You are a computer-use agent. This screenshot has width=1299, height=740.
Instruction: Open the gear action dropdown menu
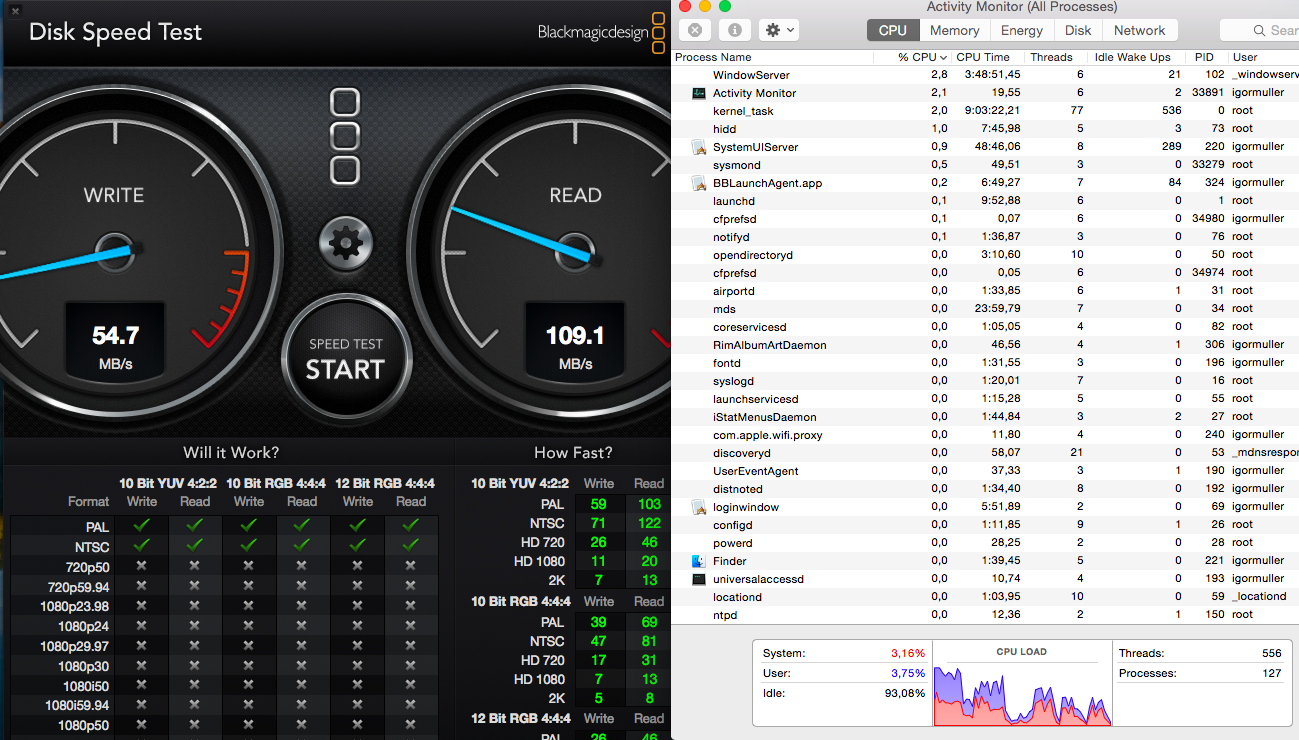click(x=779, y=30)
